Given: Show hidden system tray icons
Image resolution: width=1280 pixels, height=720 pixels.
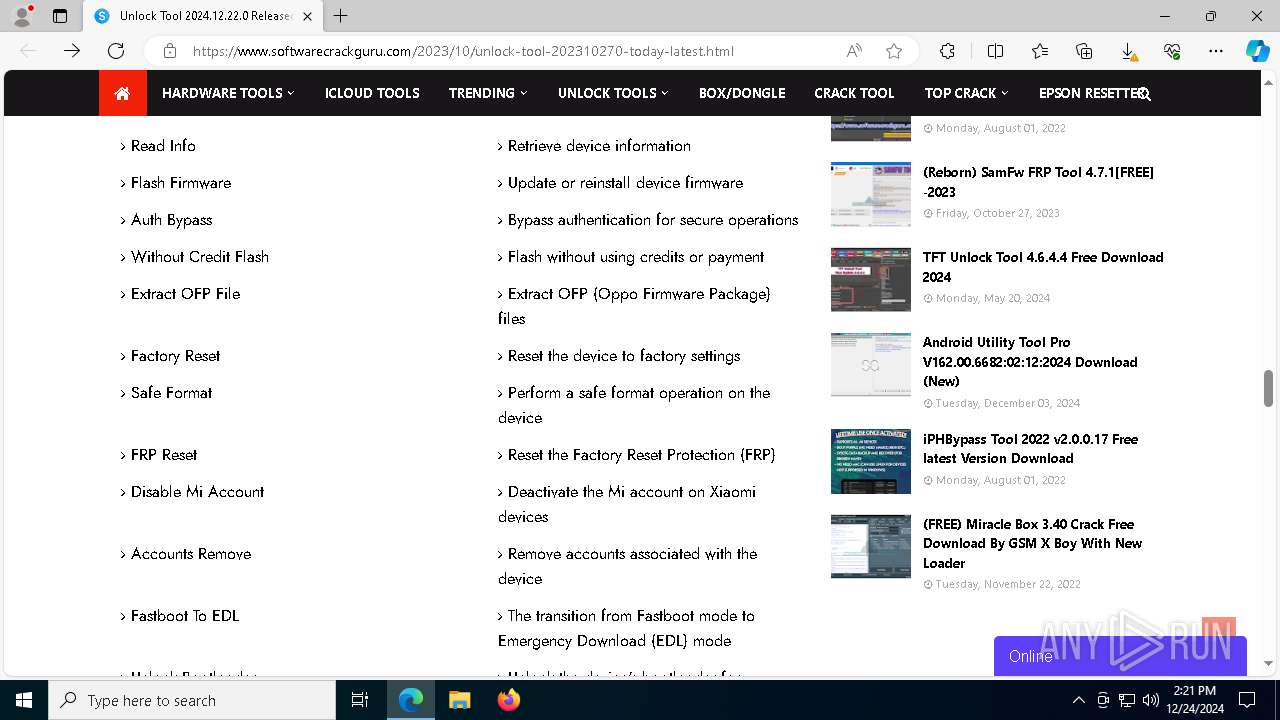Looking at the screenshot, I should (1078, 700).
